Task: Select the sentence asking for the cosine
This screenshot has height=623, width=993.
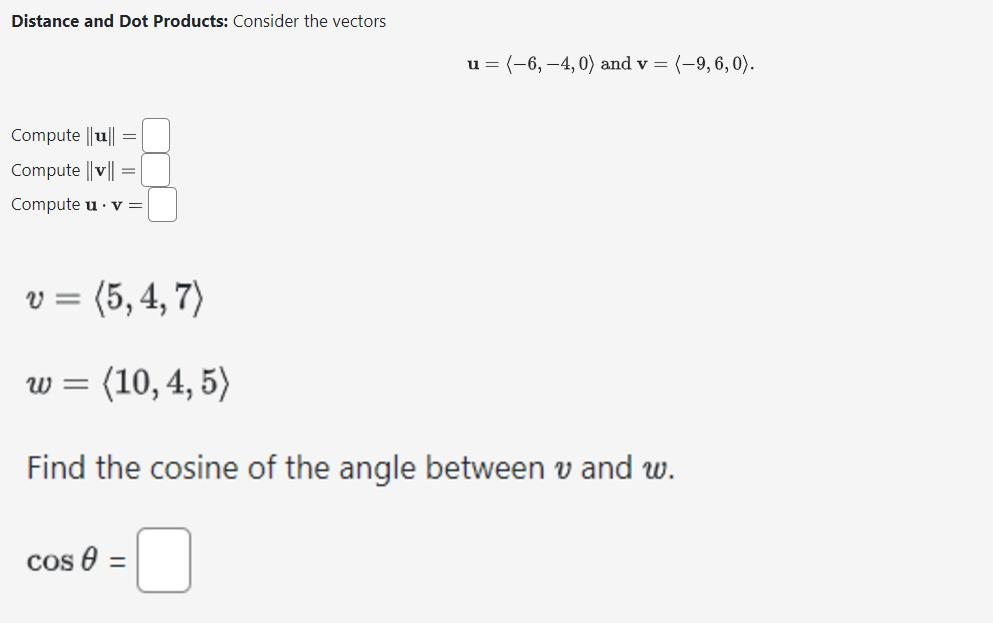Action: (x=348, y=467)
